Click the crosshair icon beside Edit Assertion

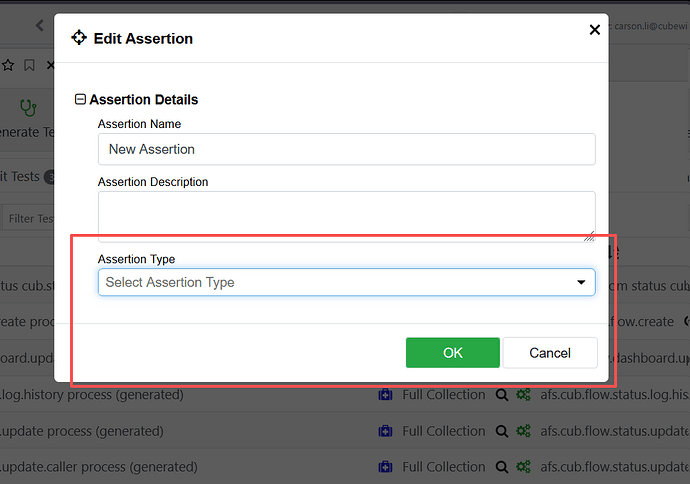point(79,38)
